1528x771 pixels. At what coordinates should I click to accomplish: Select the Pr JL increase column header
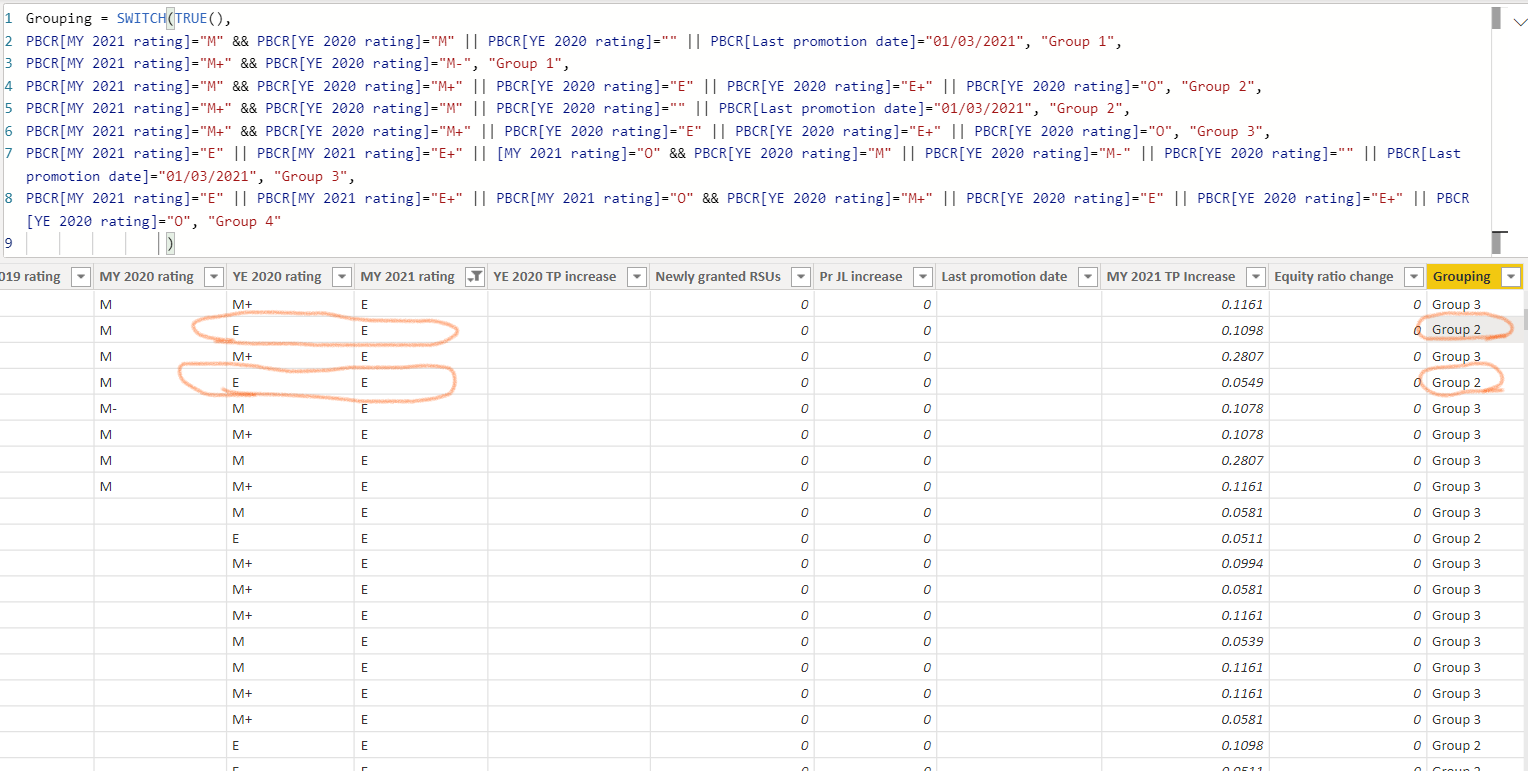pyautogui.click(x=860, y=277)
